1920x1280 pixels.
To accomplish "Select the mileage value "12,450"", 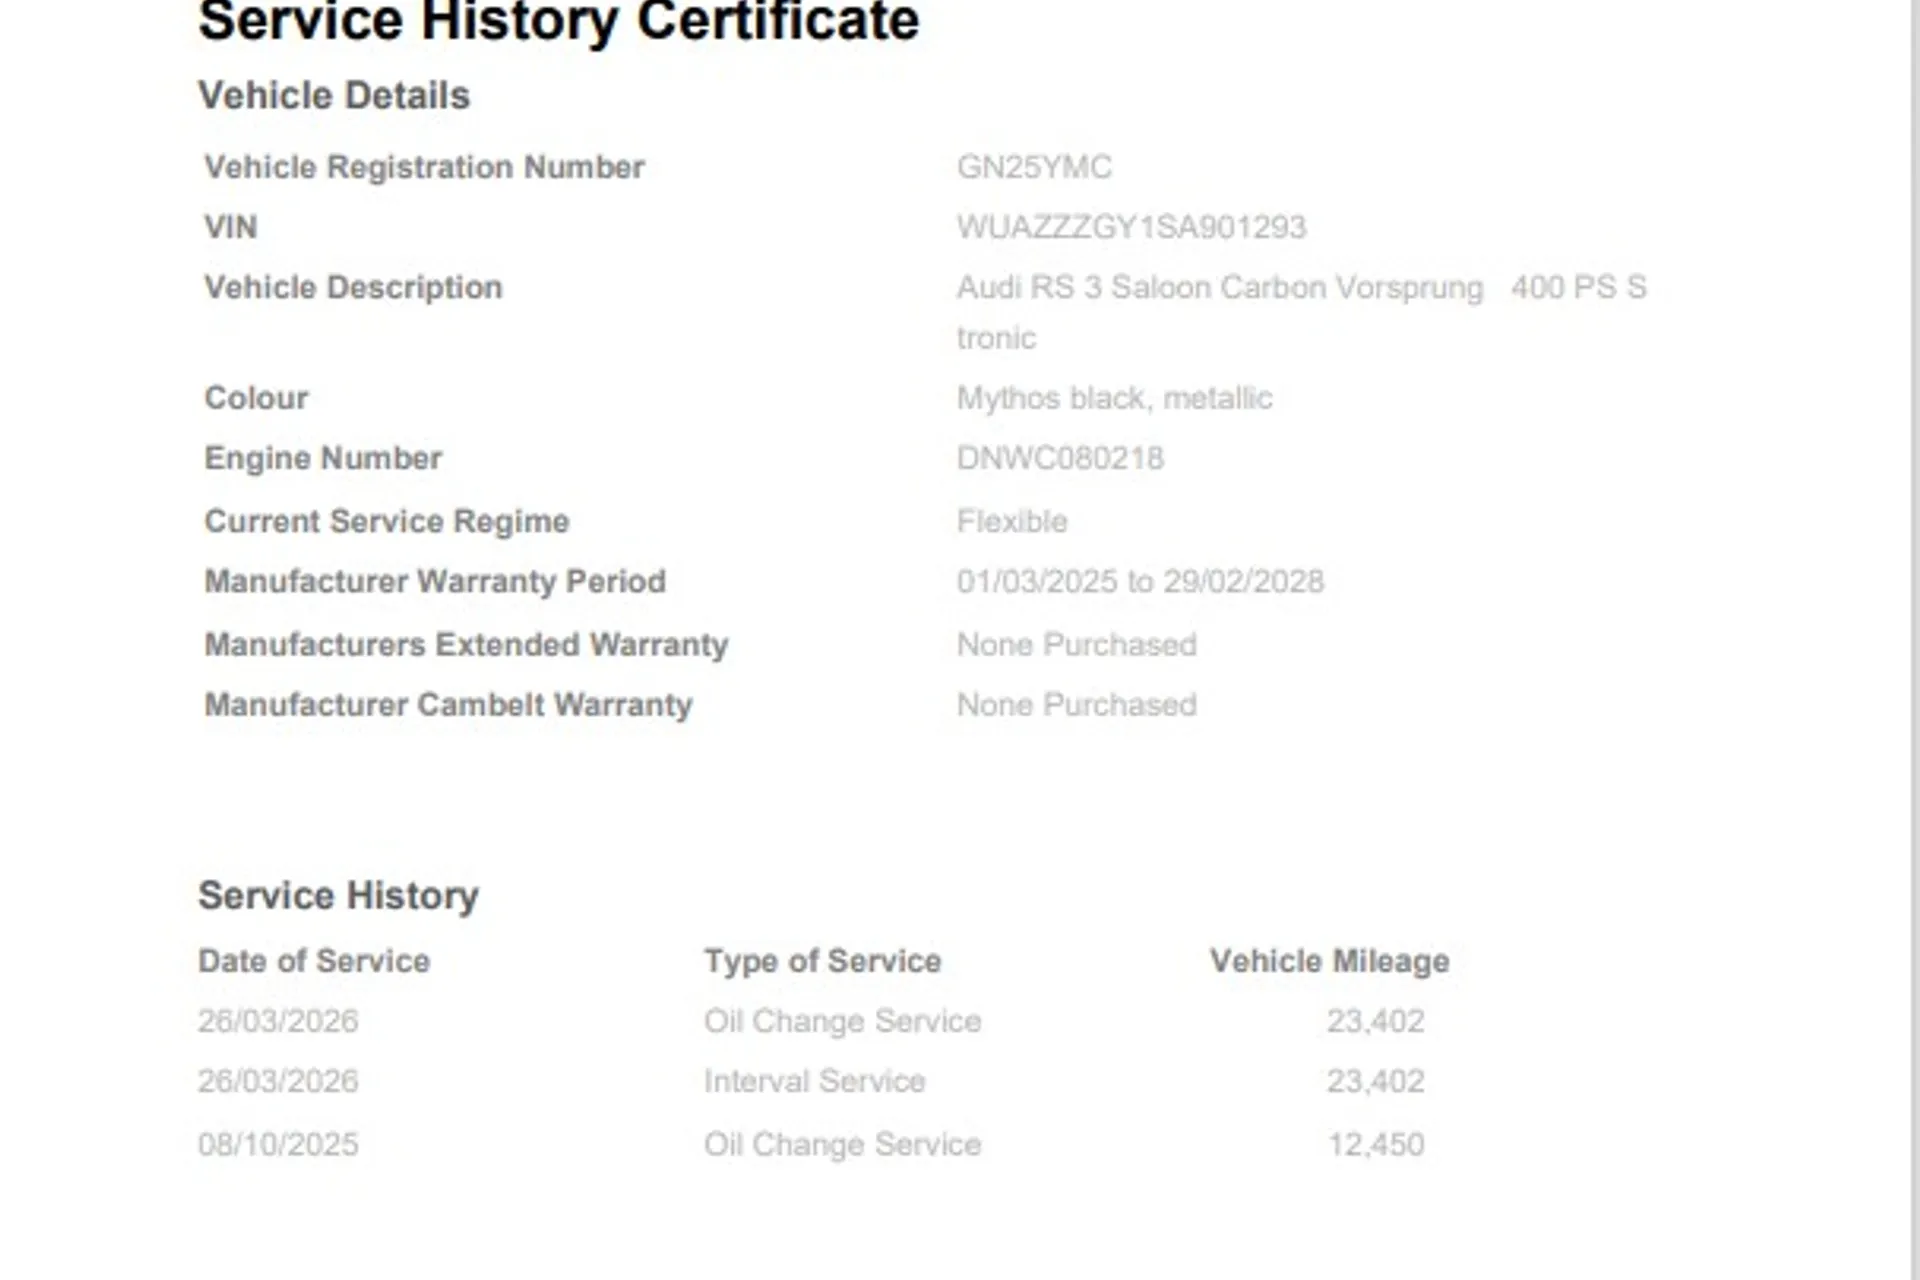I will pos(1376,1144).
